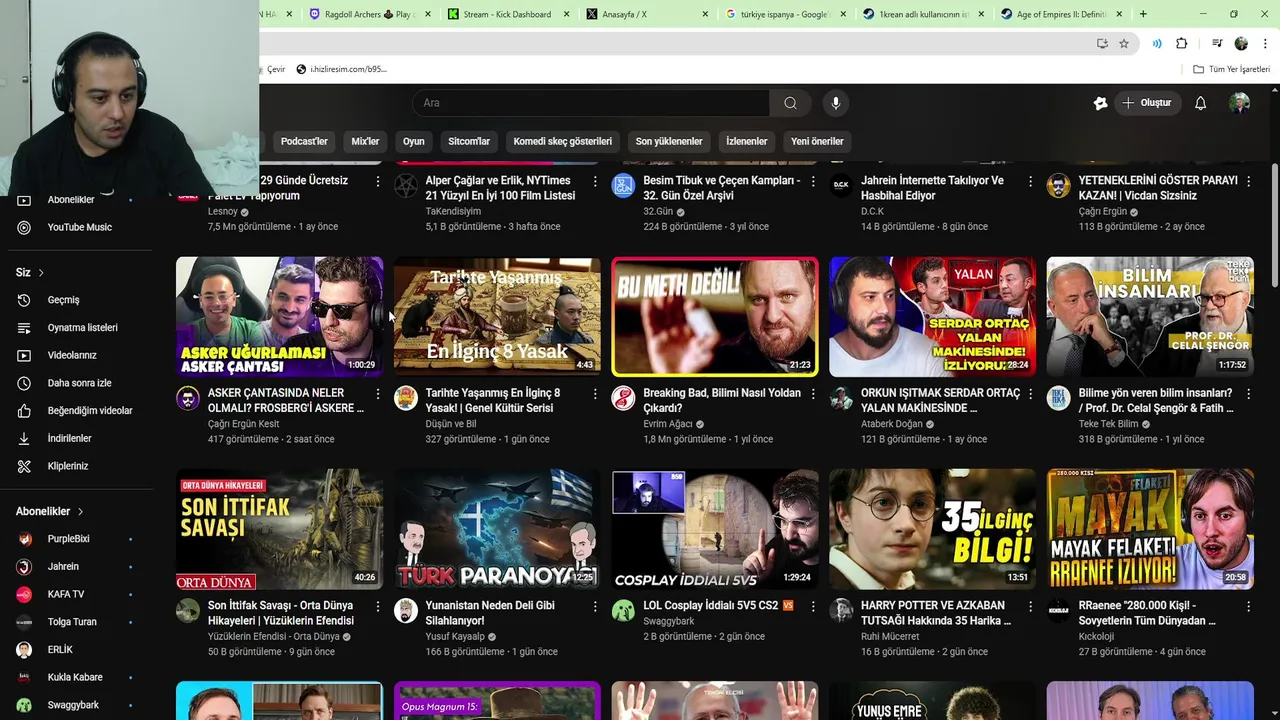Open options menu for ASKER ÇANTASINDA video
This screenshot has width=1280, height=720.
pos(377,394)
